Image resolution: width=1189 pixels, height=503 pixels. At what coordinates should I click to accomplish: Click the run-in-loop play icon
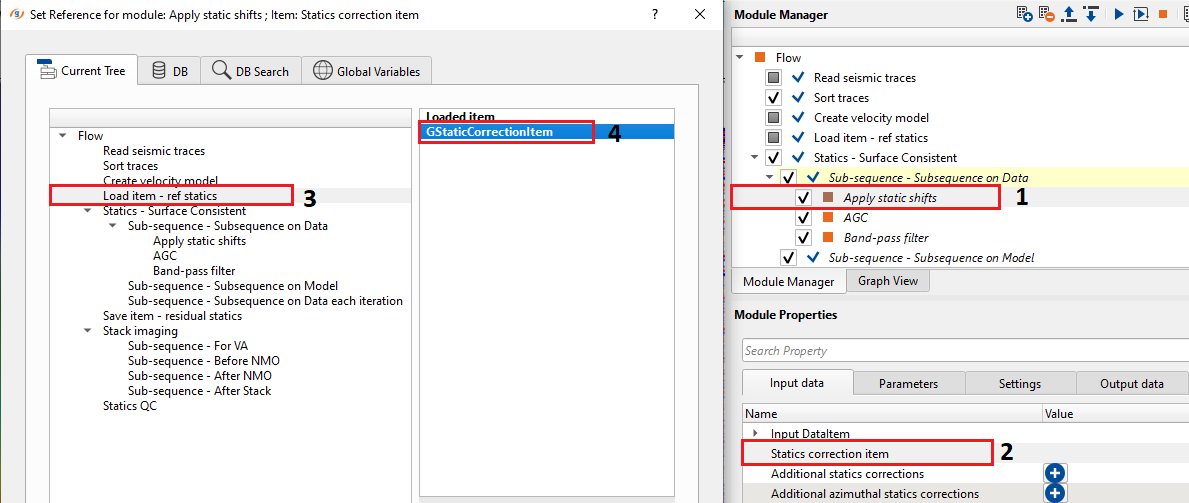1141,14
